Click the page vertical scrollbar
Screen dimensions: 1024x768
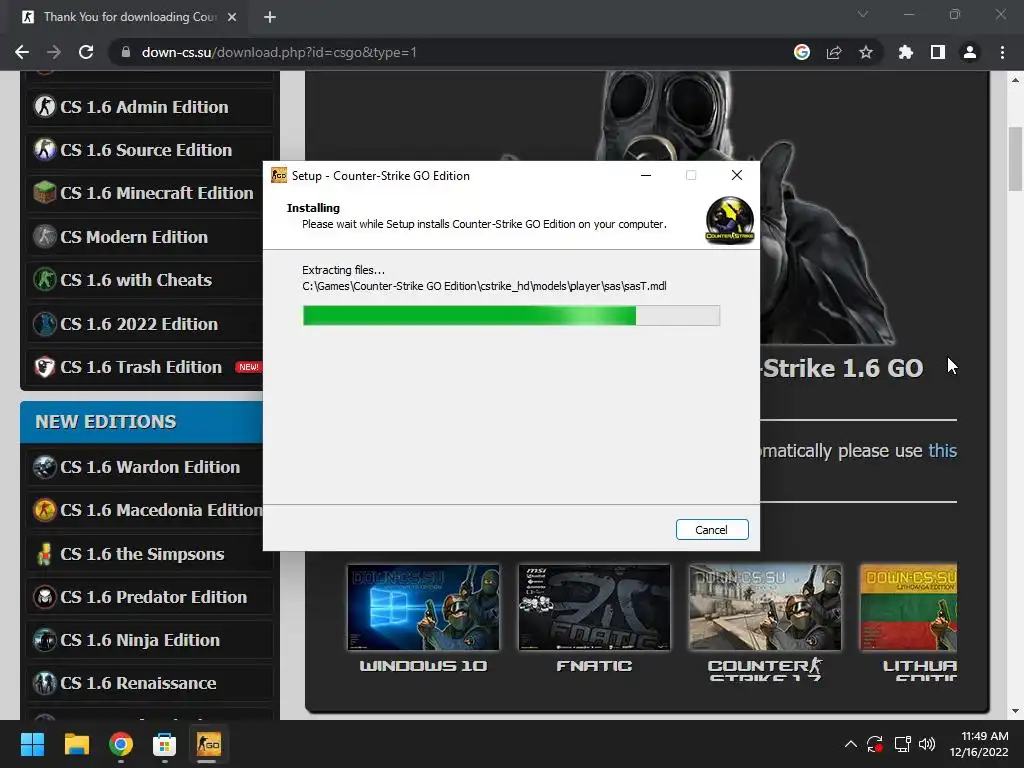point(1015,159)
